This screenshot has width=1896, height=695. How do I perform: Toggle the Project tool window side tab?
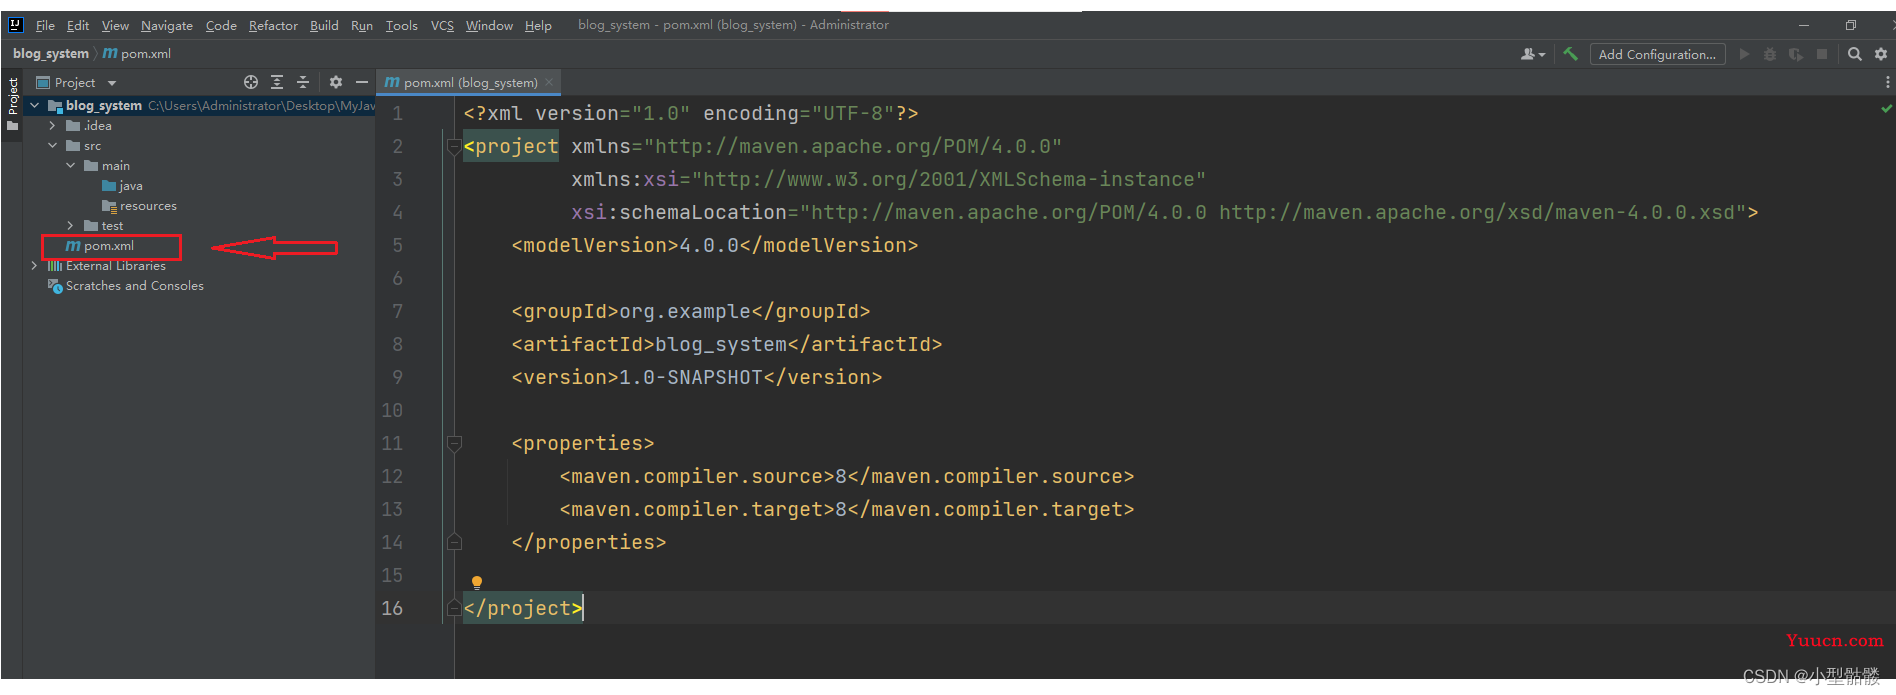click(12, 105)
